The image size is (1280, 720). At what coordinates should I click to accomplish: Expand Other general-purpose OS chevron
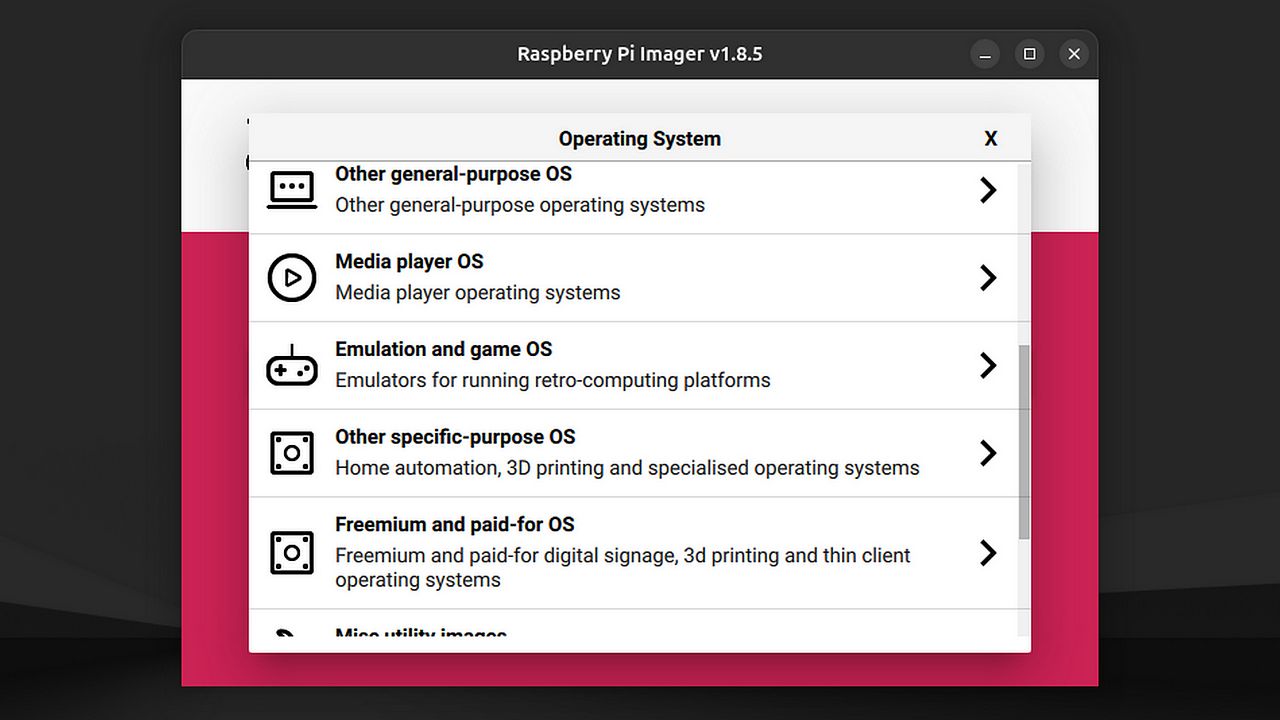(x=988, y=190)
